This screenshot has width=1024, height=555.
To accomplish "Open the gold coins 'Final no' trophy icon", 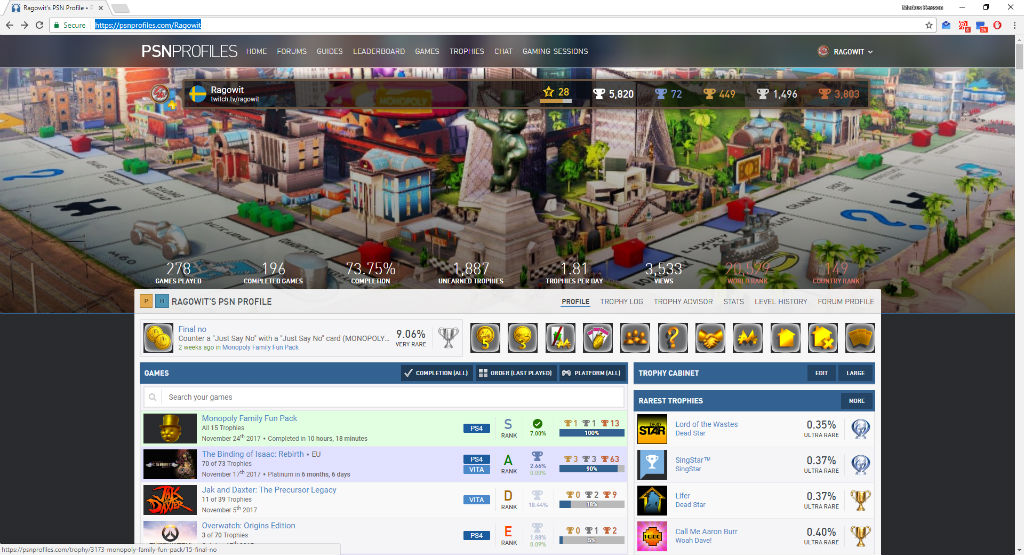I will 158,338.
